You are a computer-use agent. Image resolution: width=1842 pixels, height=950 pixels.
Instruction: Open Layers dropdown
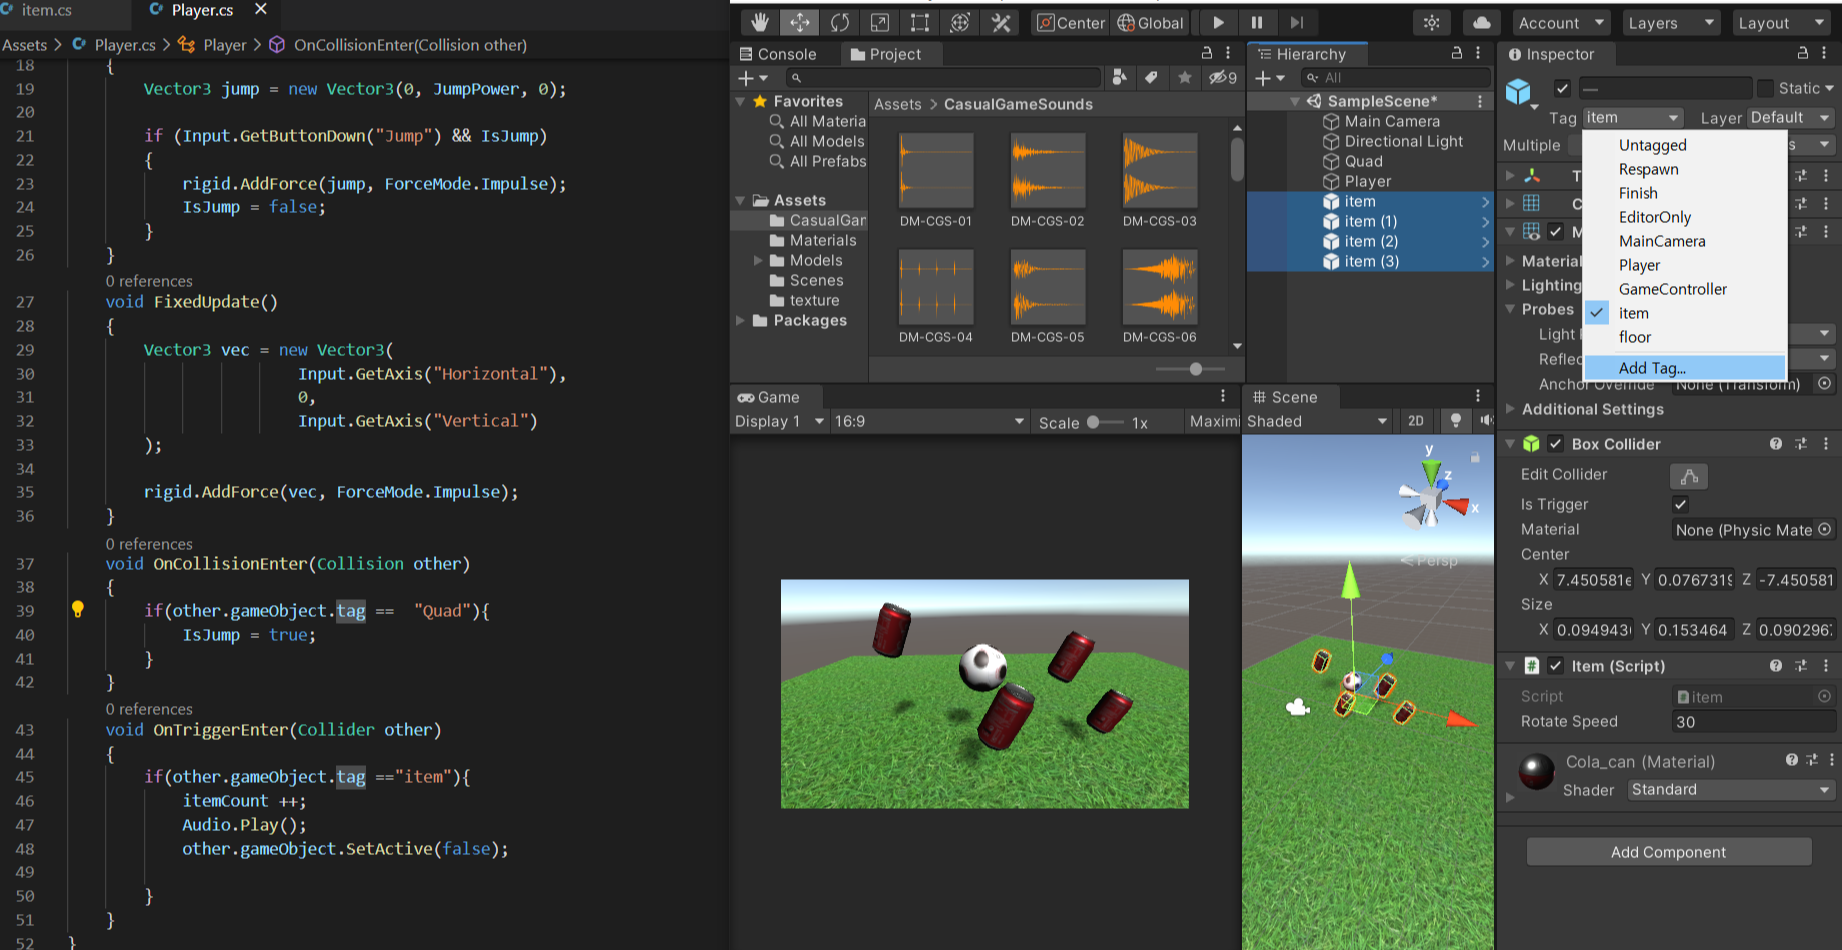pos(1670,22)
